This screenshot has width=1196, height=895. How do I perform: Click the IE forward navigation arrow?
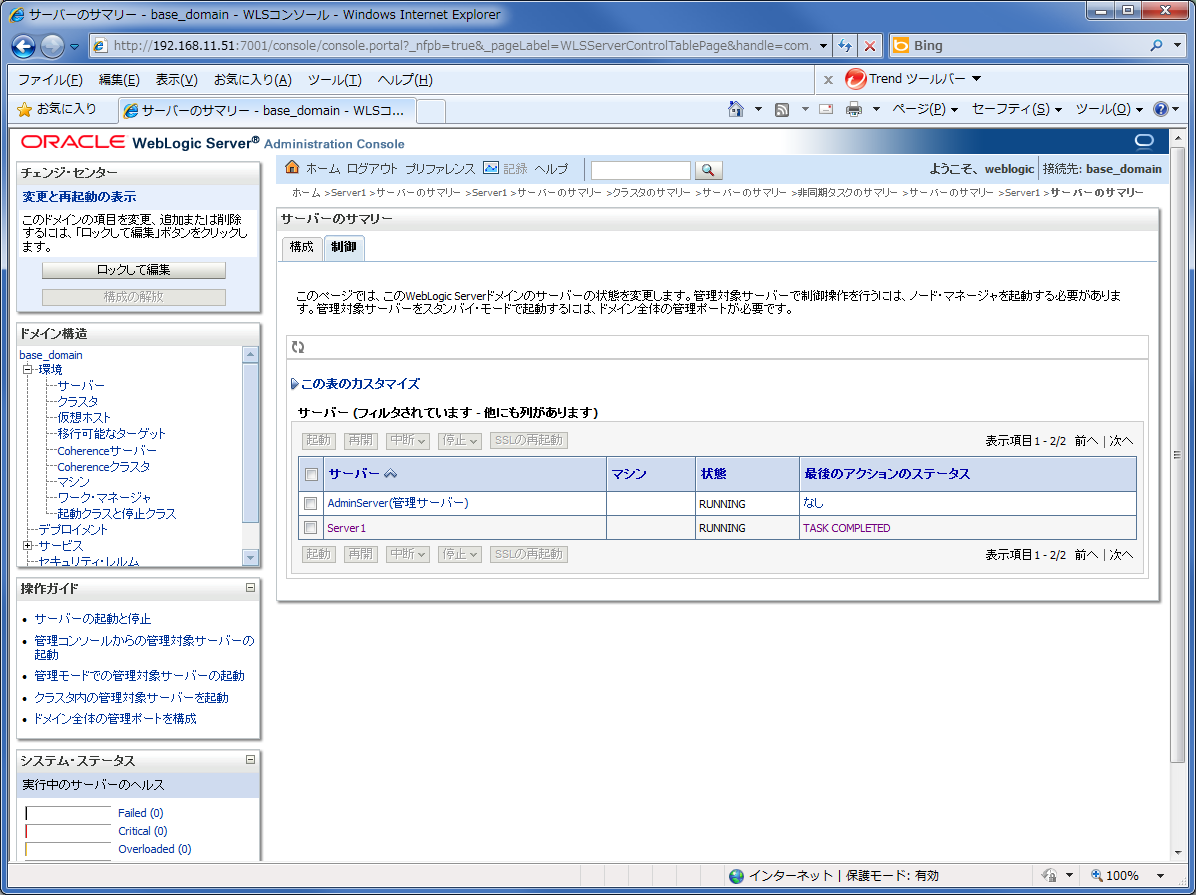[52, 47]
